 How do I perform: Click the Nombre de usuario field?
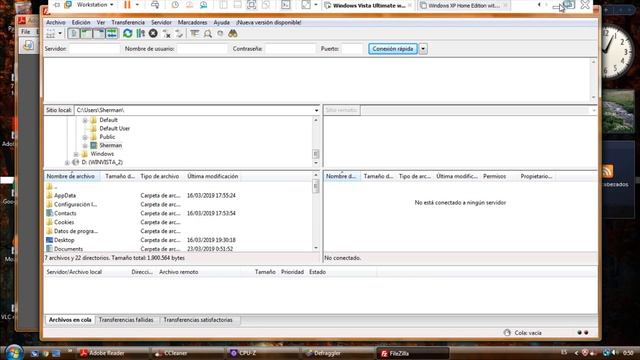pos(202,49)
